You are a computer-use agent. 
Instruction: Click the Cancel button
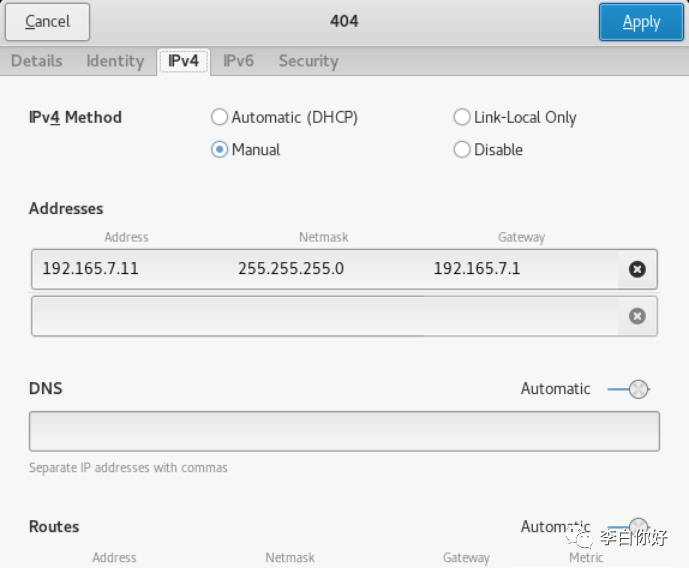point(47,22)
